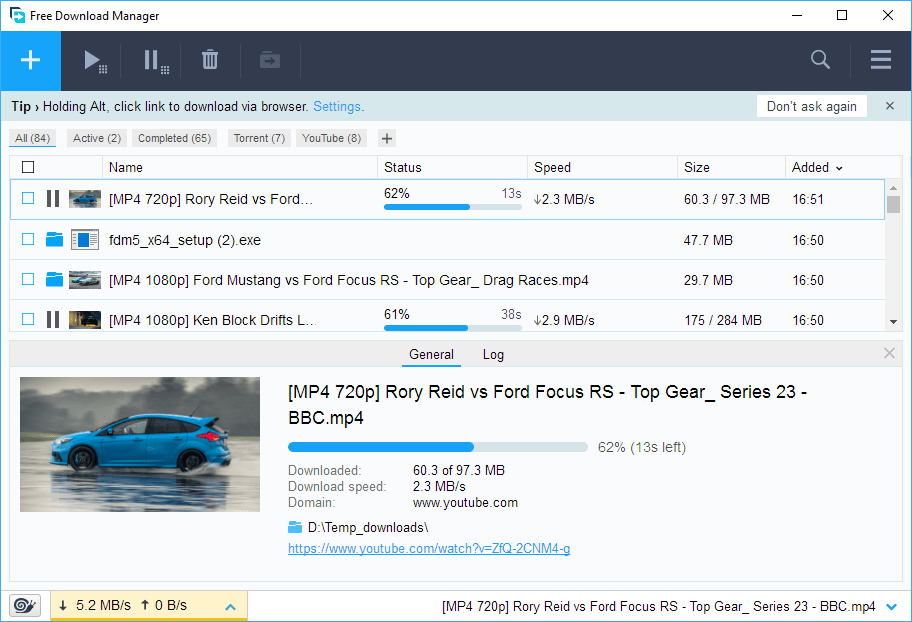
Task: Expand the download selector chevron at bottom right
Action: point(891,606)
